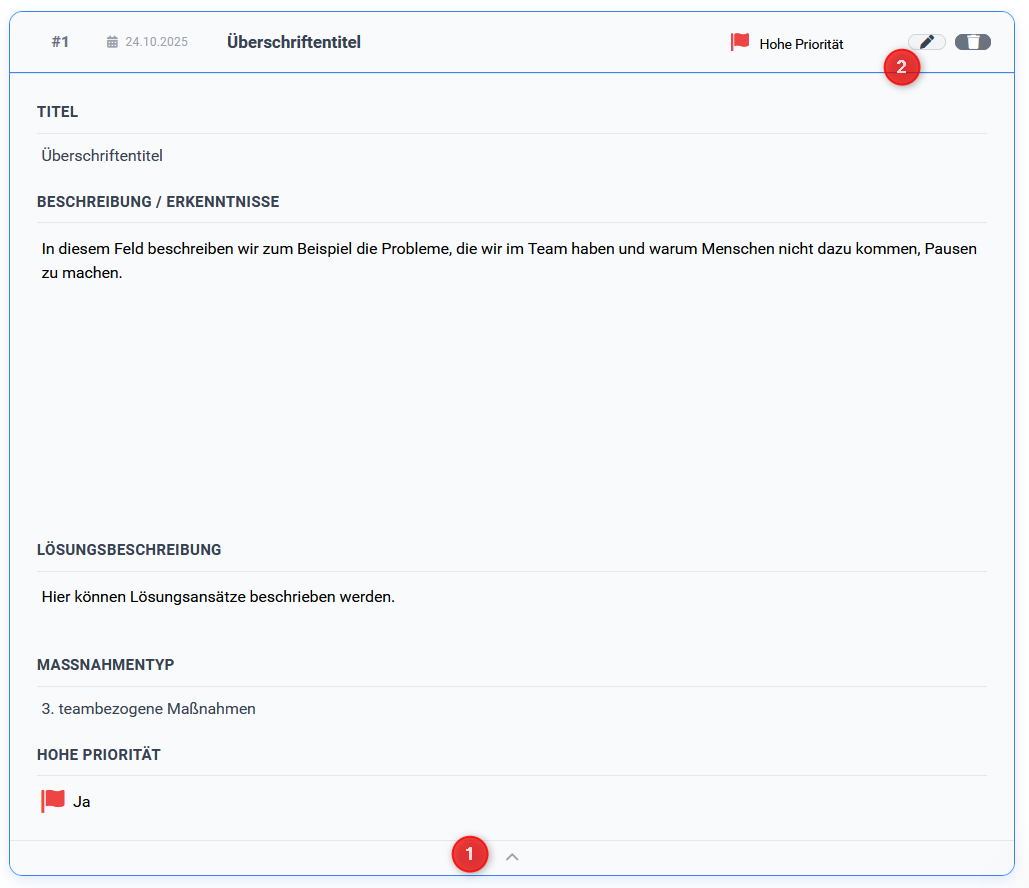Click the "Hohe Priorität" label in the header

pyautogui.click(x=801, y=44)
